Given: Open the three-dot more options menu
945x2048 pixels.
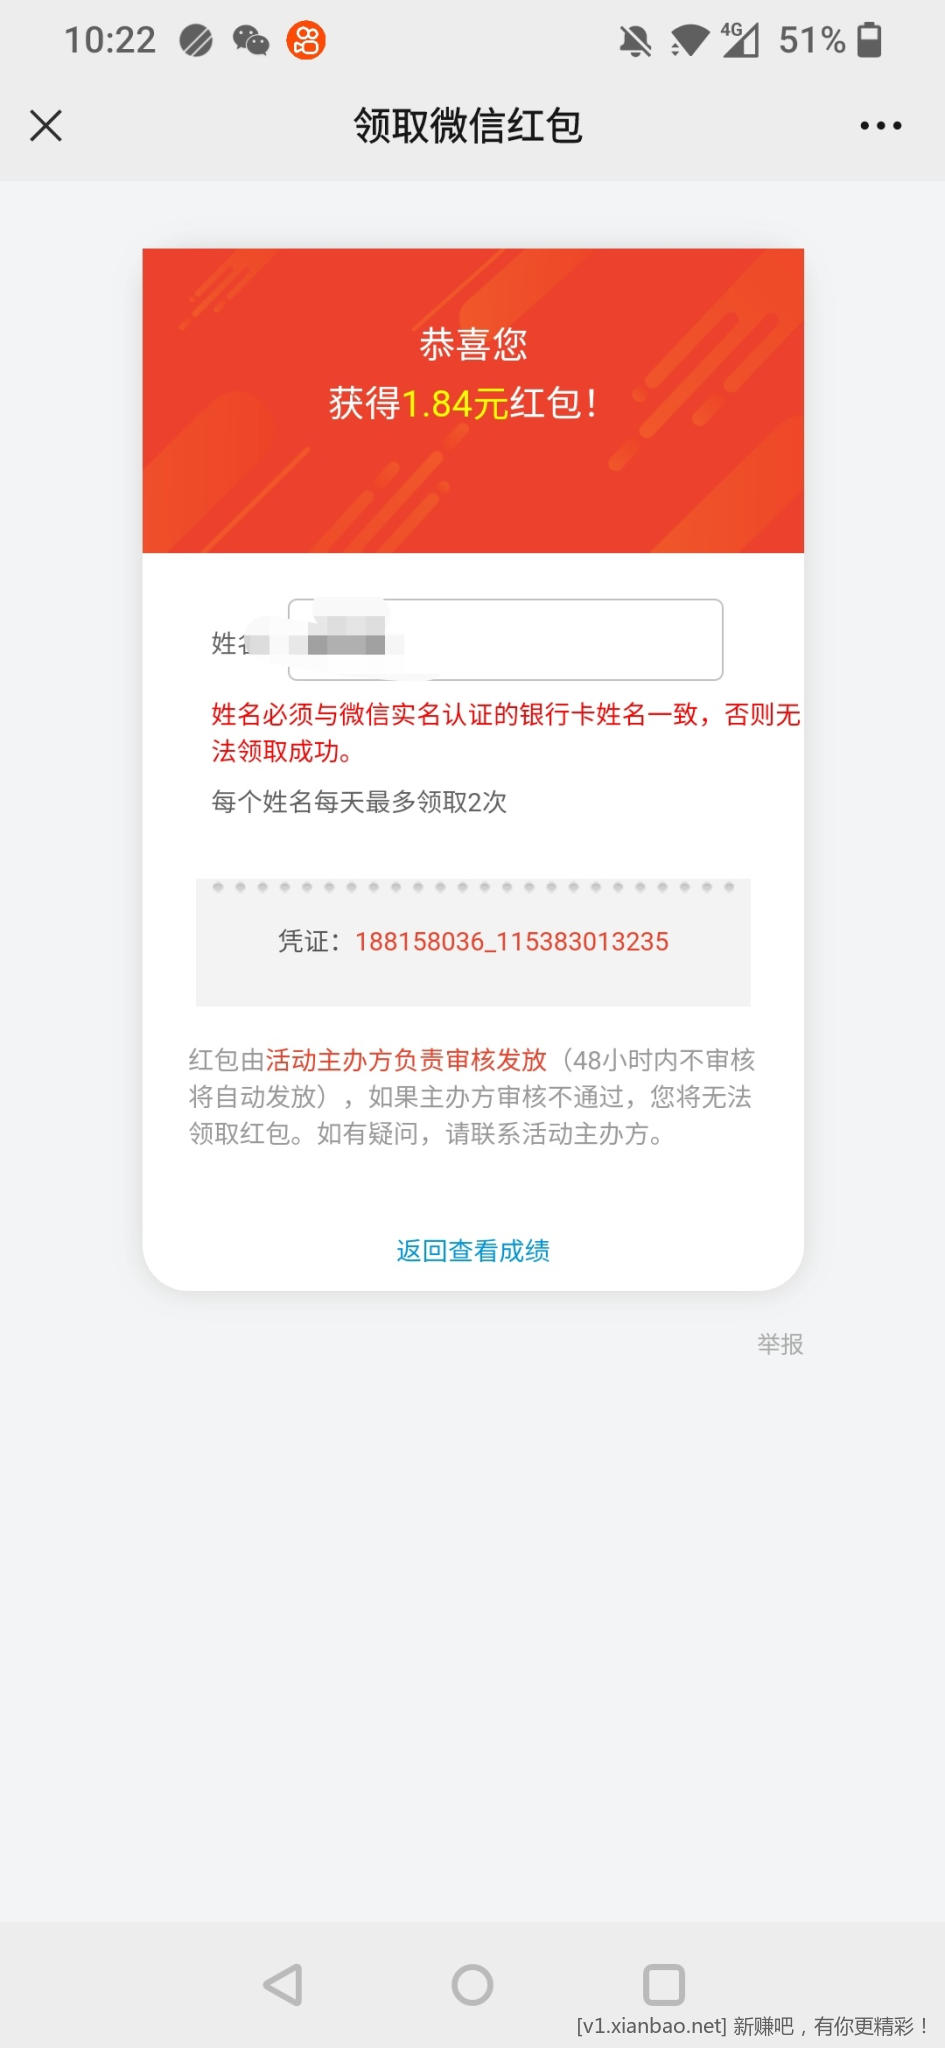Looking at the screenshot, I should 881,126.
